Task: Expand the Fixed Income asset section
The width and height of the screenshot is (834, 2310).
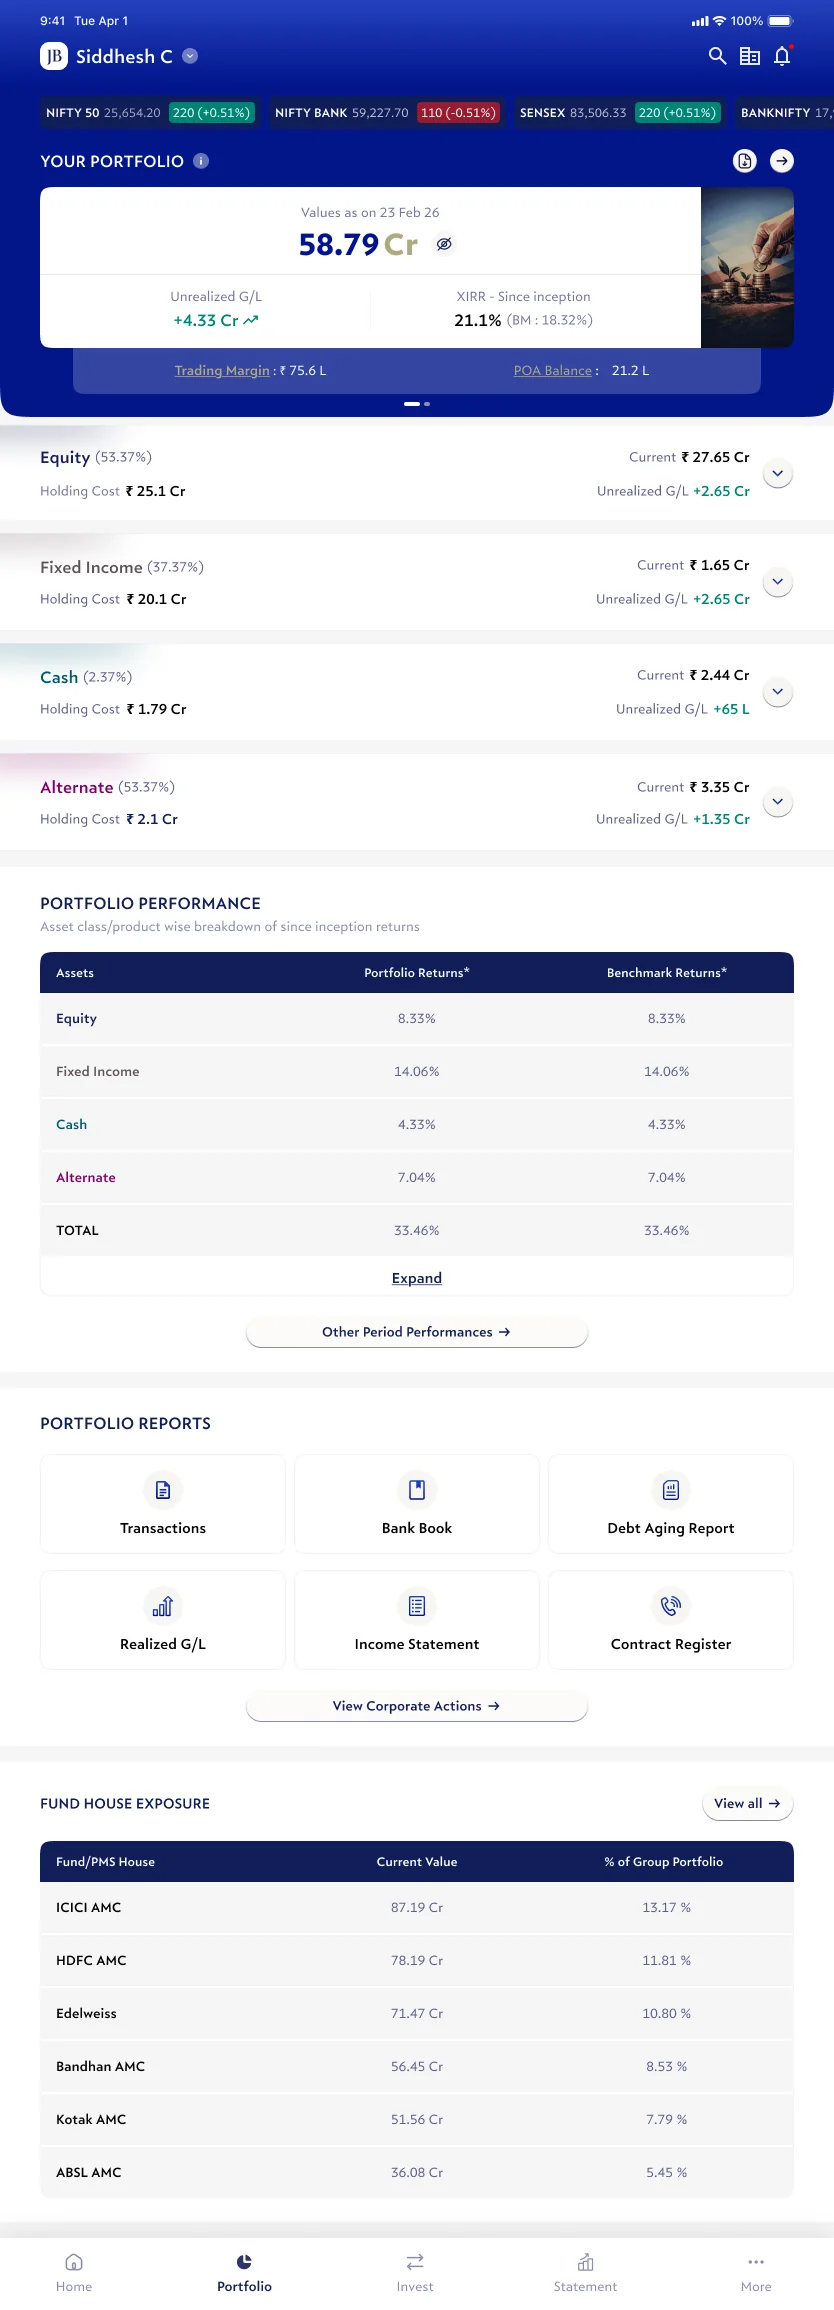Action: (778, 582)
